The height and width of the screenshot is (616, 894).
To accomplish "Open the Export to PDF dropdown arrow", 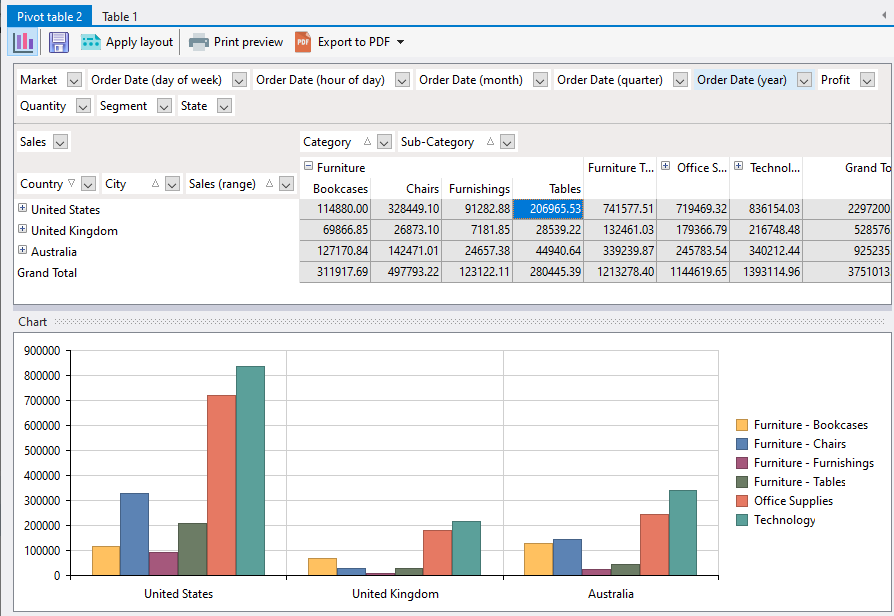I will 400,42.
